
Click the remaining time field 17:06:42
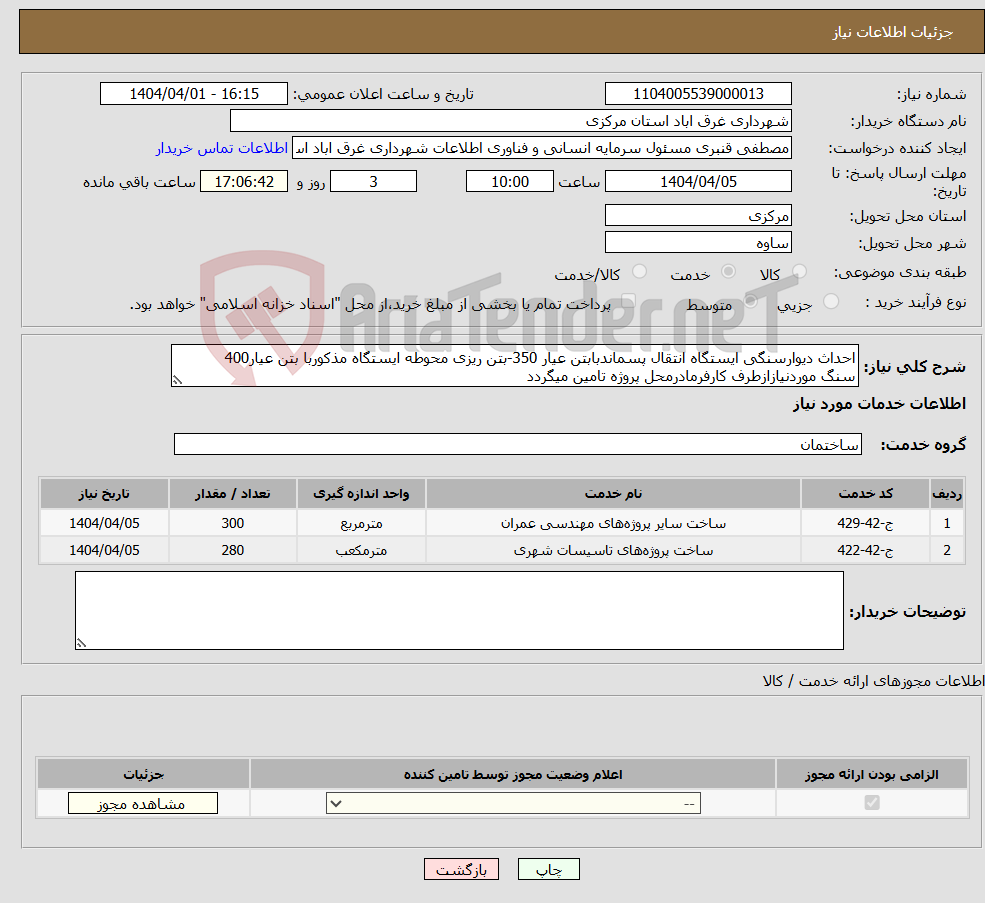click(x=244, y=182)
